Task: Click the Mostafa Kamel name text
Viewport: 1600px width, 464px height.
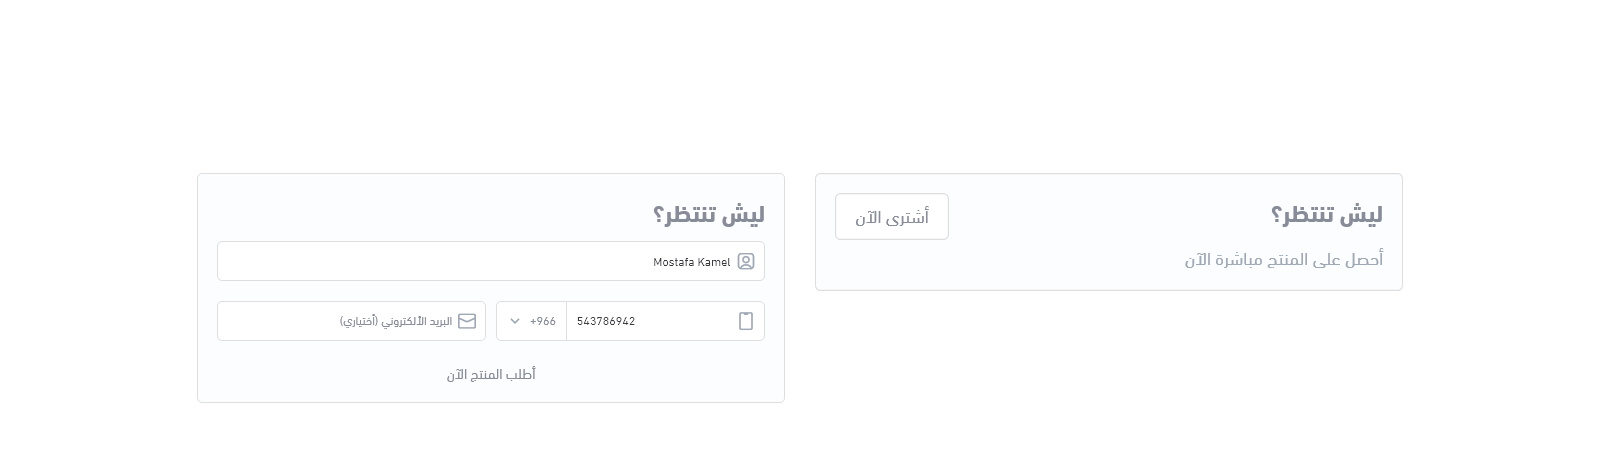Action: click(692, 262)
